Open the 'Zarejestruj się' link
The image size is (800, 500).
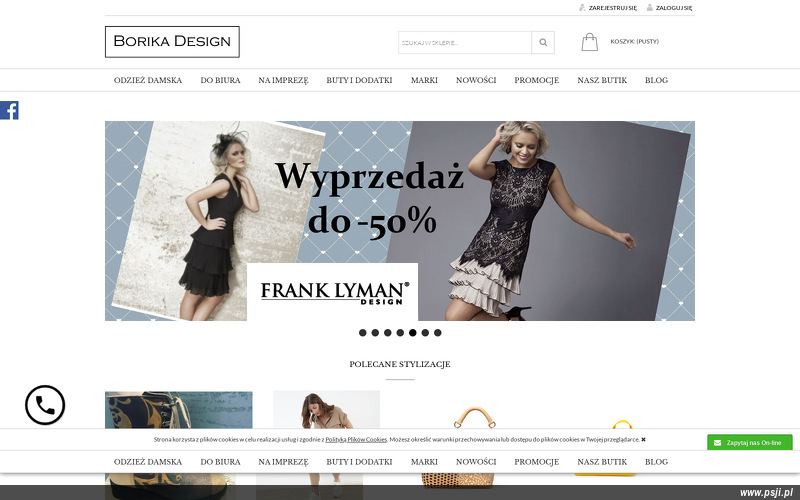pos(613,8)
